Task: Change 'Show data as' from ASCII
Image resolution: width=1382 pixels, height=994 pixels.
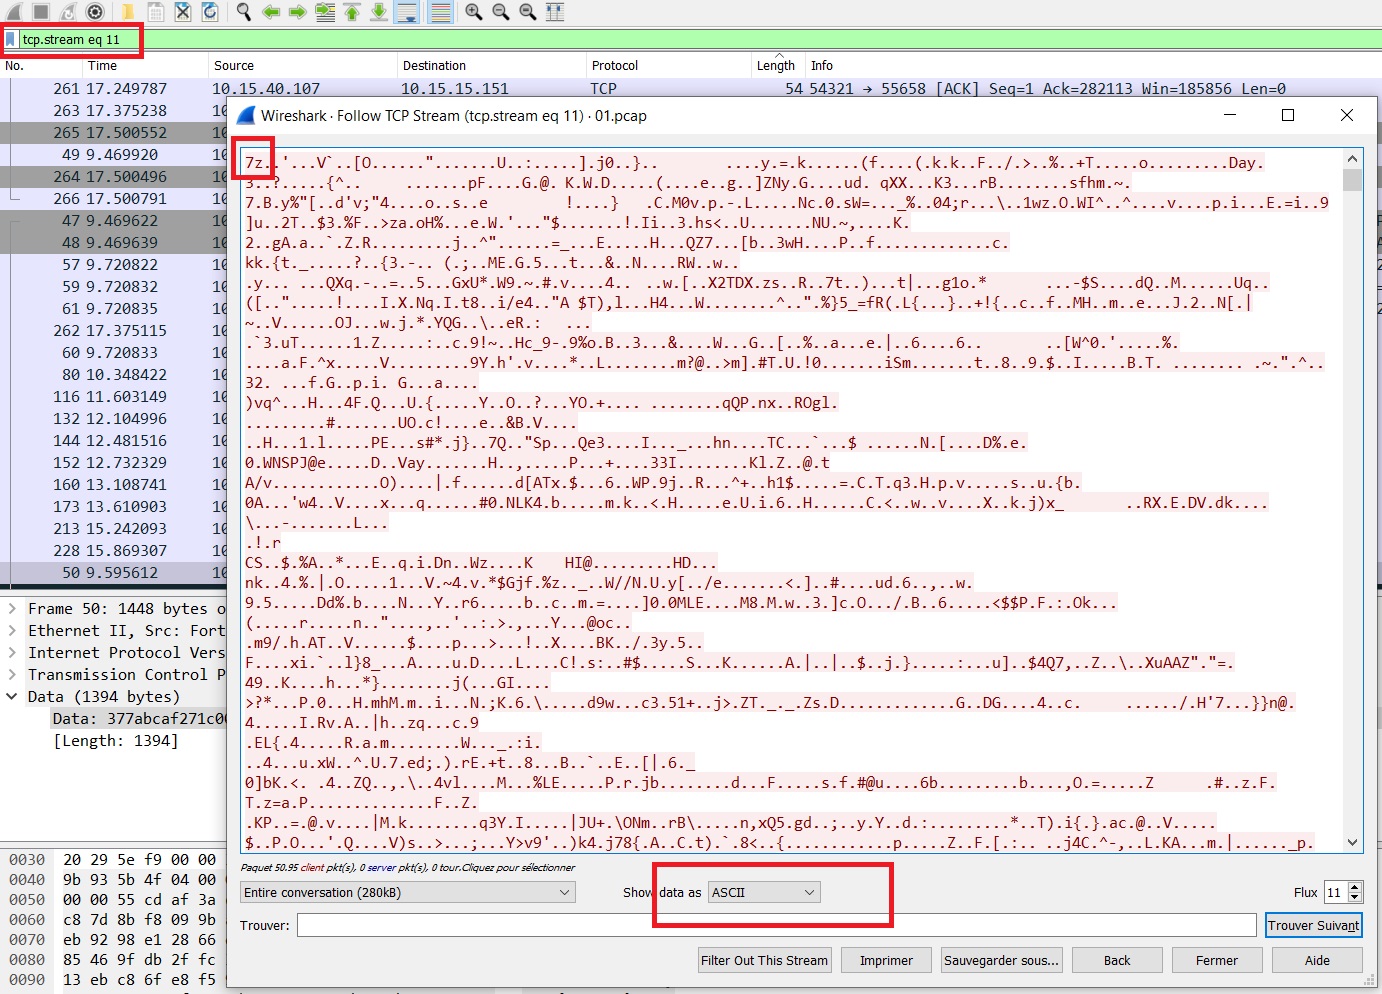Action: click(x=763, y=892)
